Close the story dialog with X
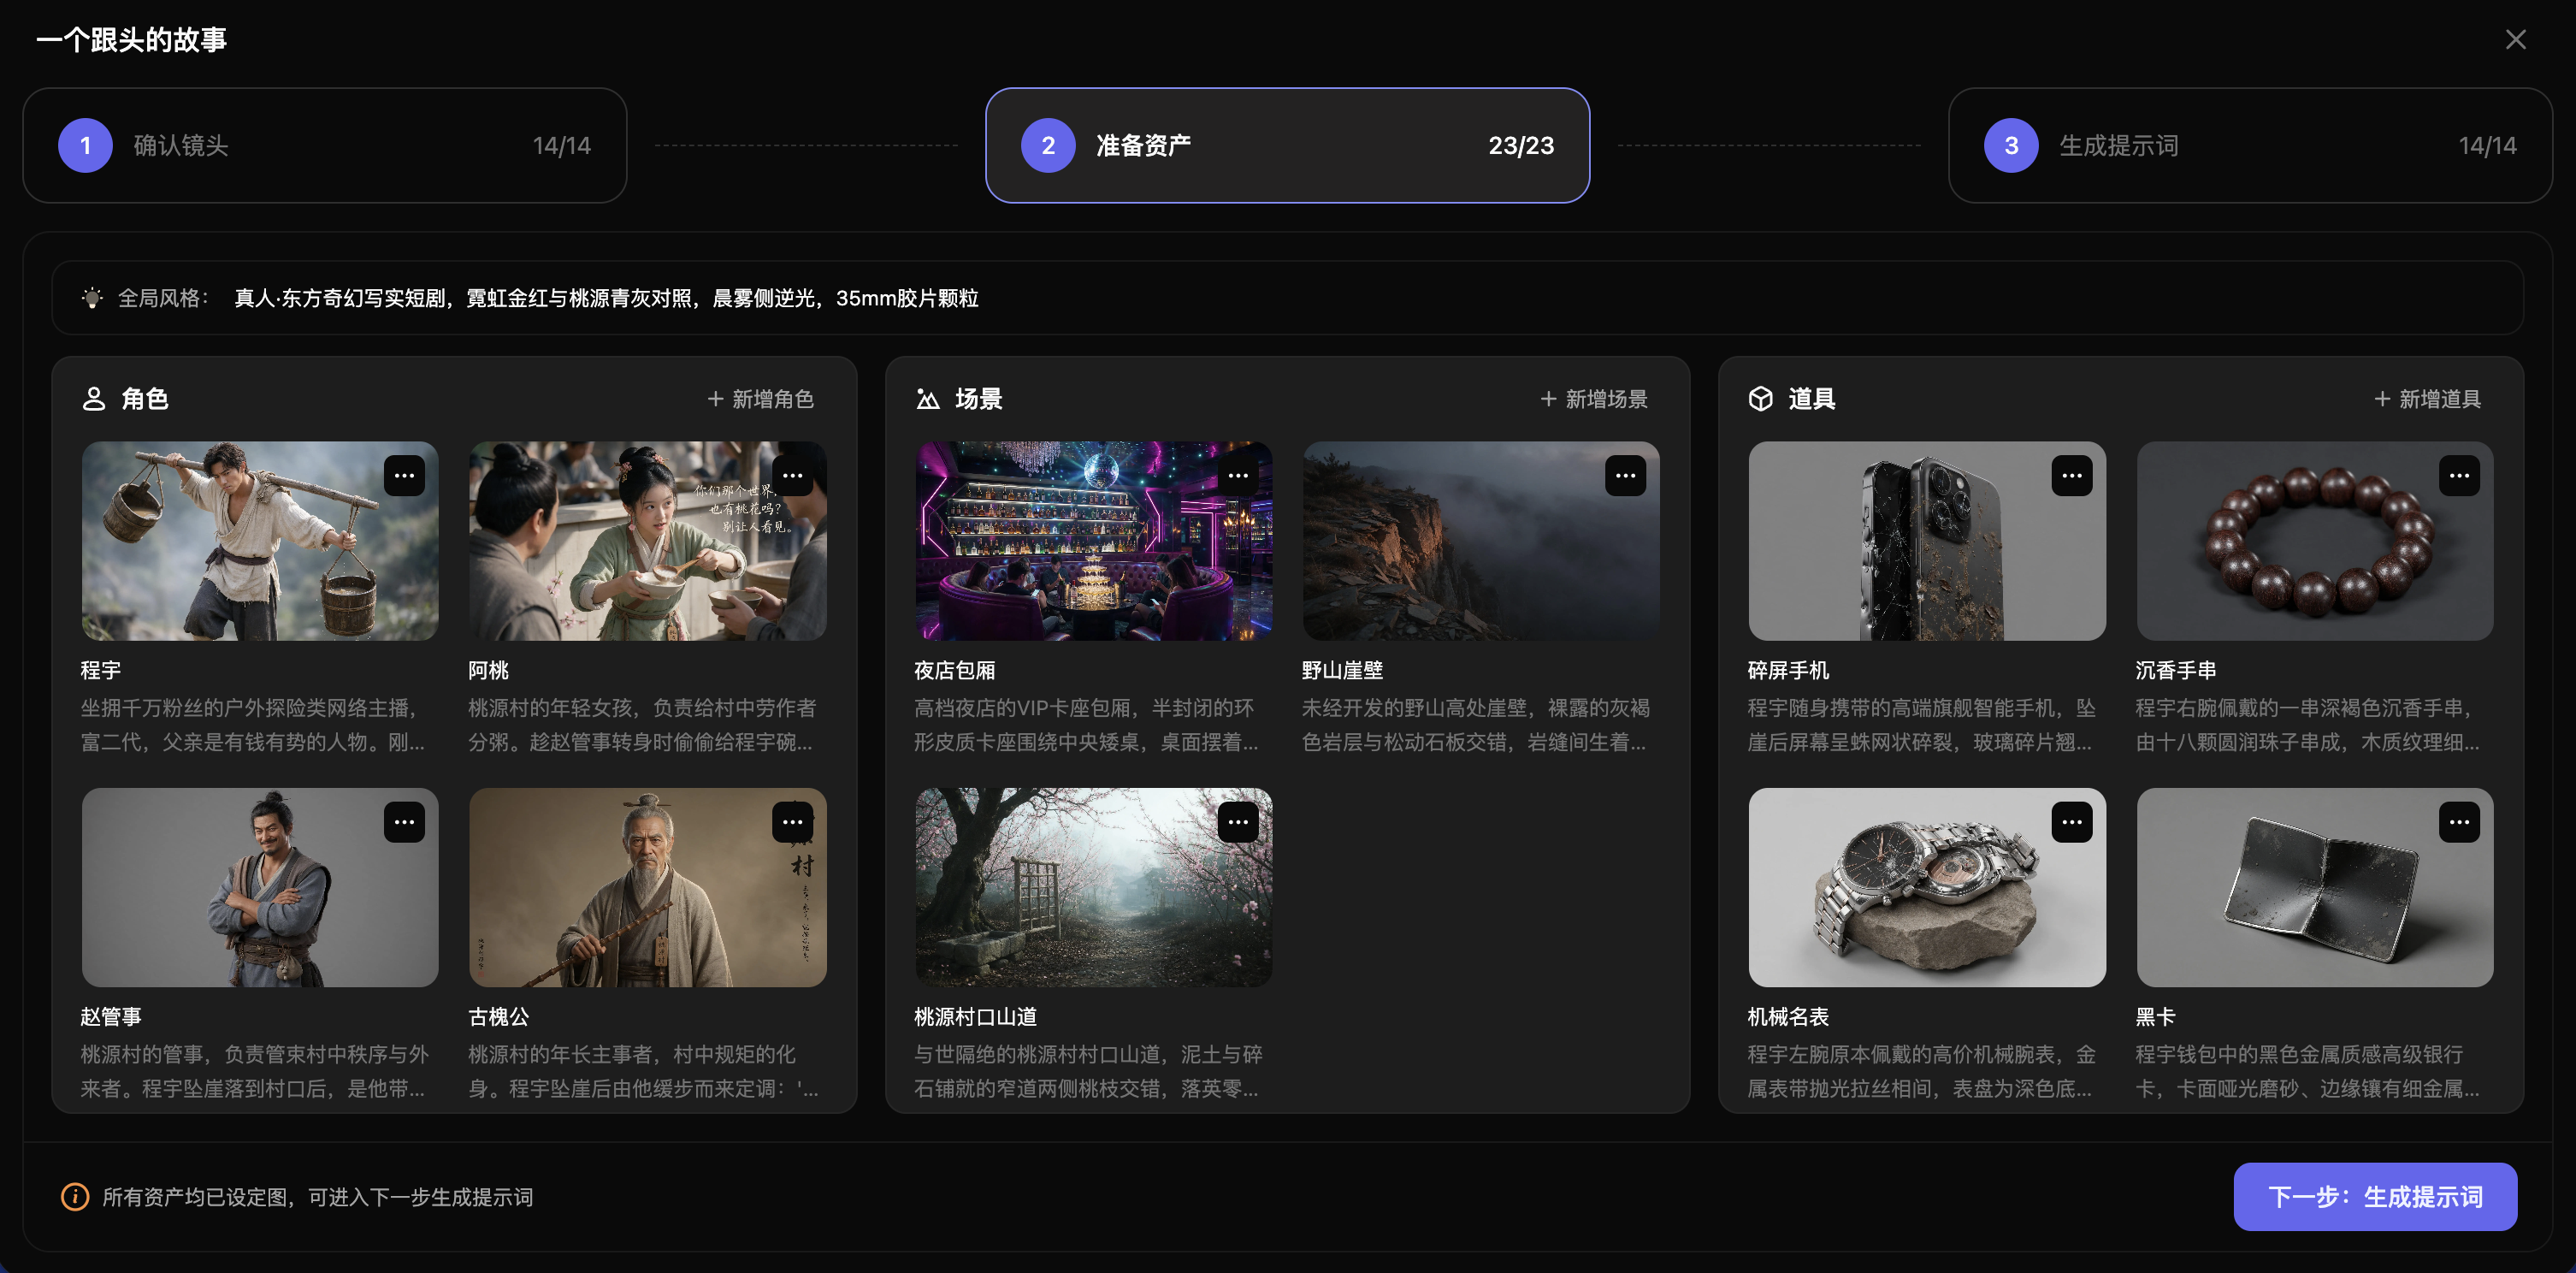 click(2515, 39)
